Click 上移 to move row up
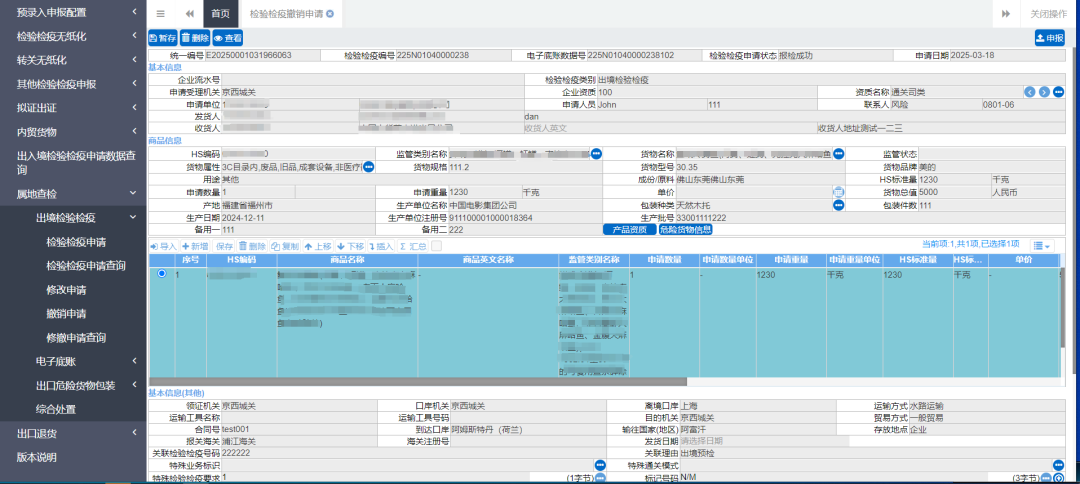Image resolution: width=1080 pixels, height=484 pixels. [317, 246]
